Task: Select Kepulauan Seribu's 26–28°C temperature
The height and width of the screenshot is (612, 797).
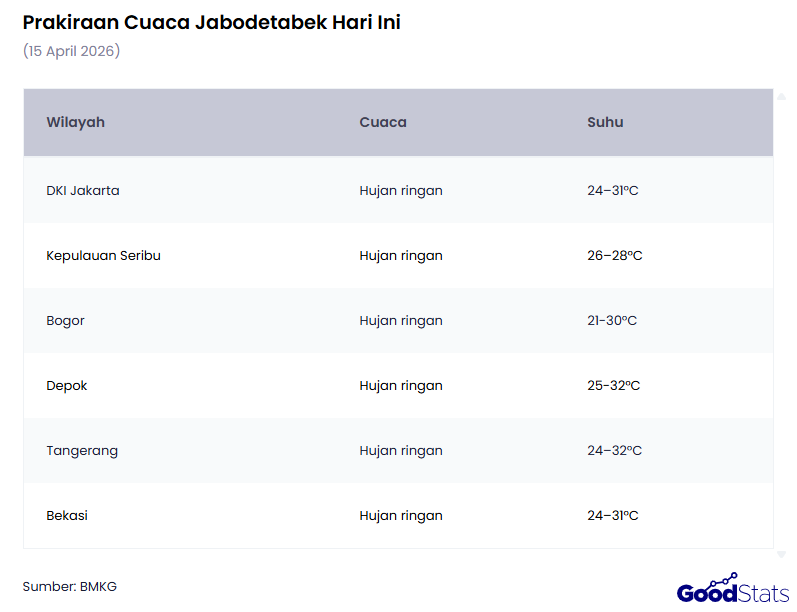Action: click(x=615, y=255)
